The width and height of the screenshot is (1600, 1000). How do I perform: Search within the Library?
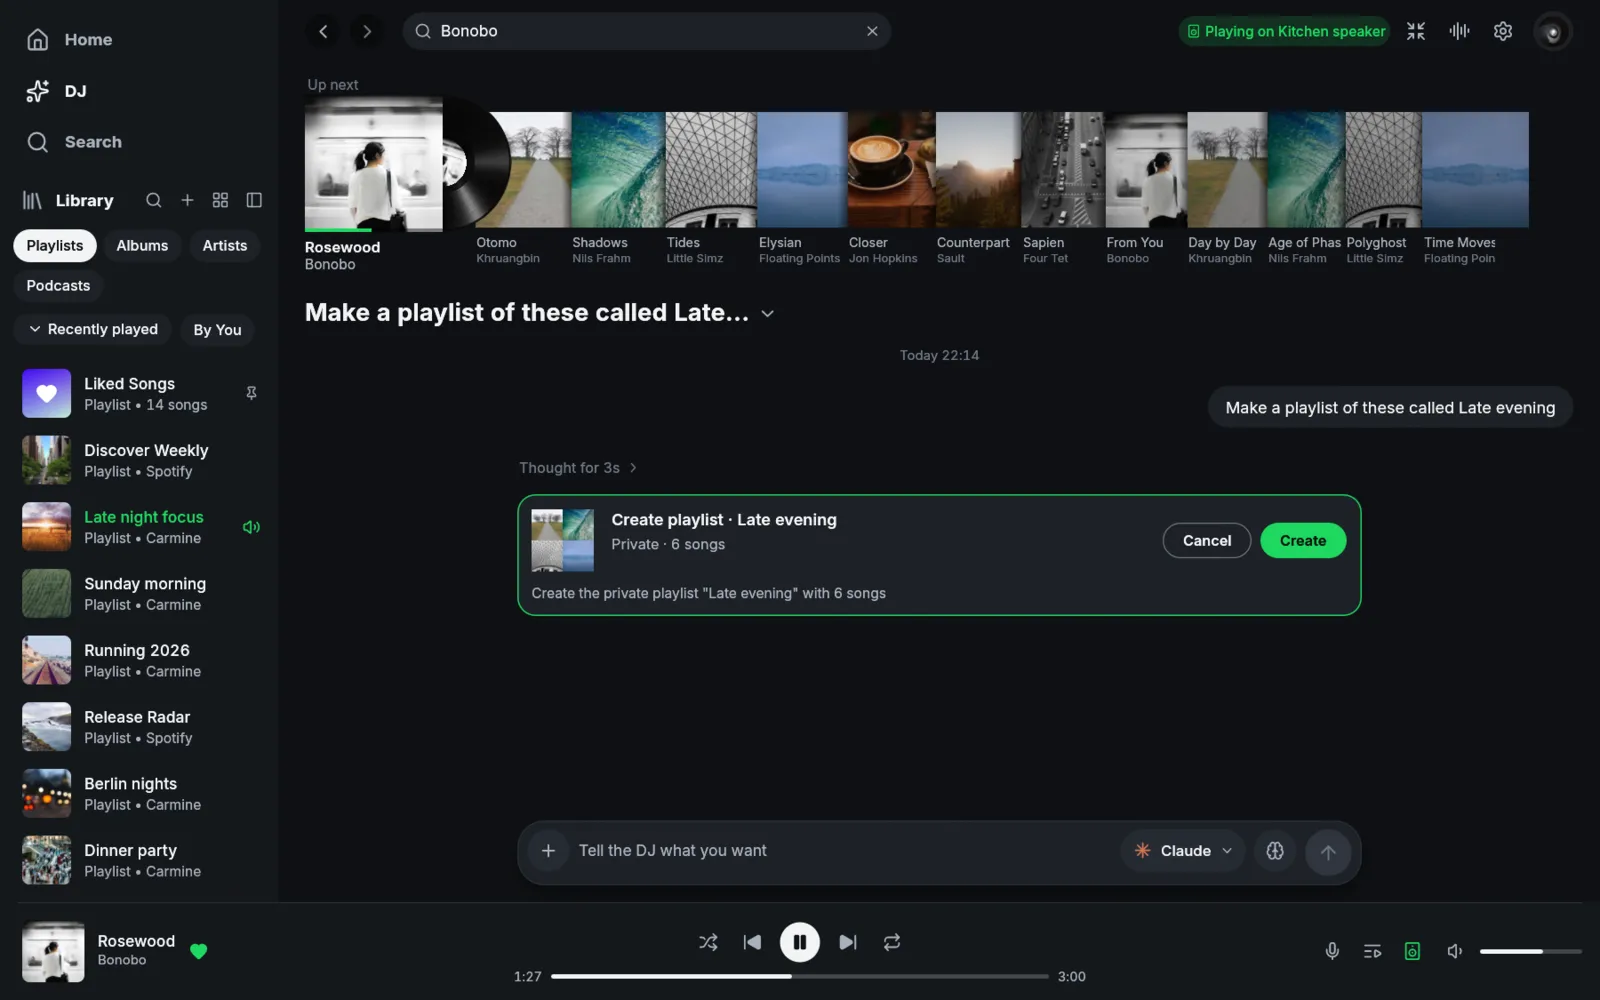[153, 200]
